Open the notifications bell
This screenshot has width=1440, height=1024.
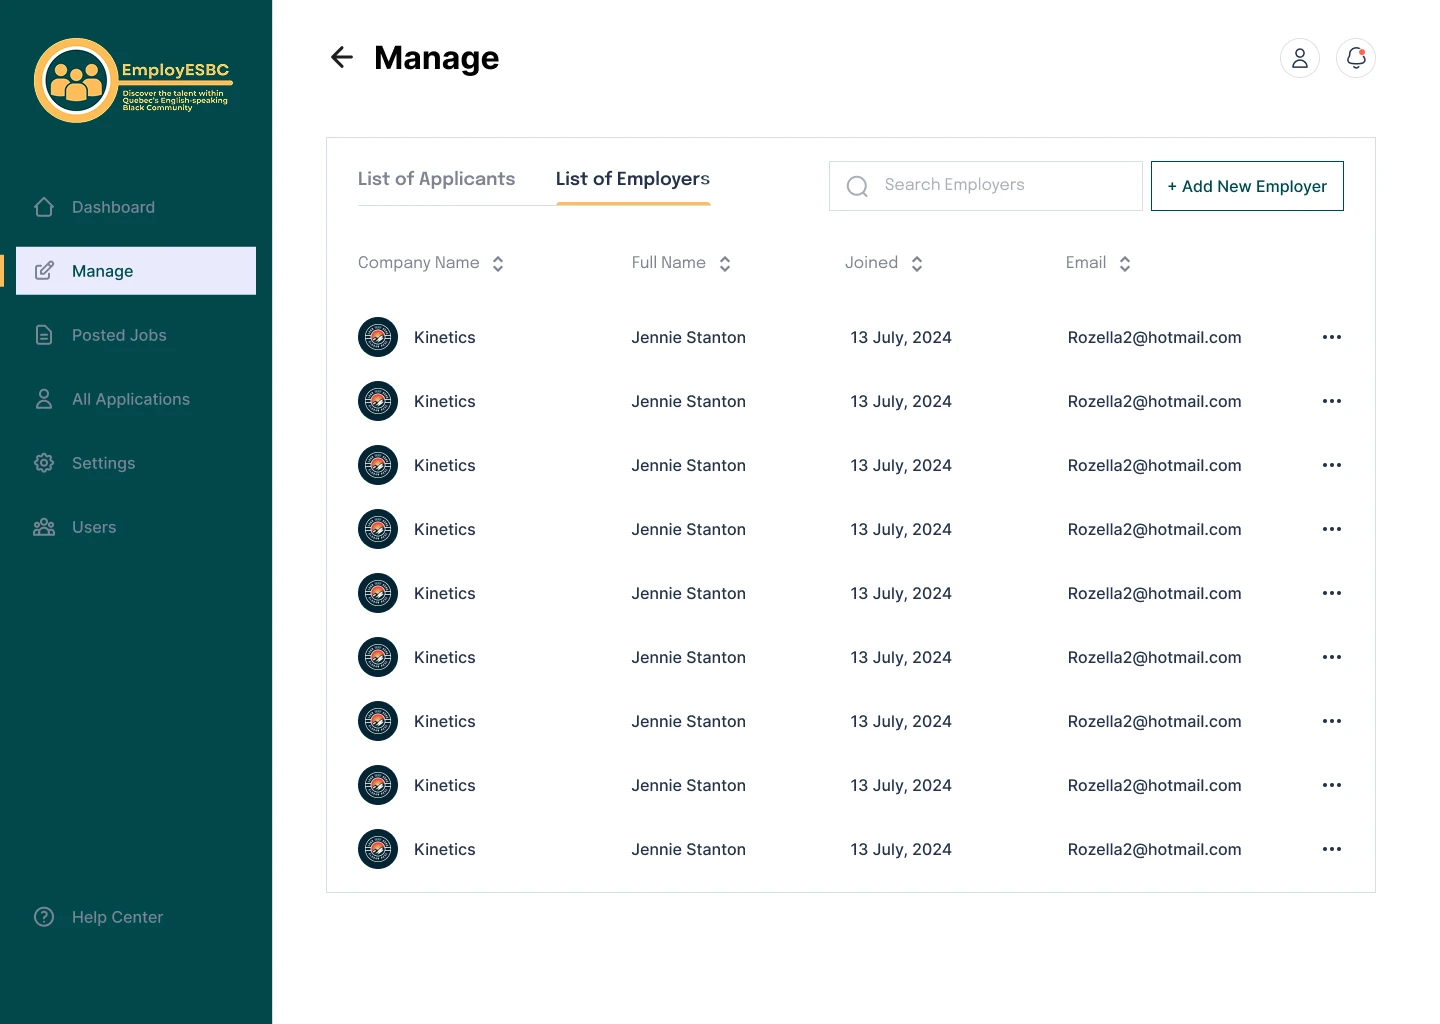tap(1355, 58)
